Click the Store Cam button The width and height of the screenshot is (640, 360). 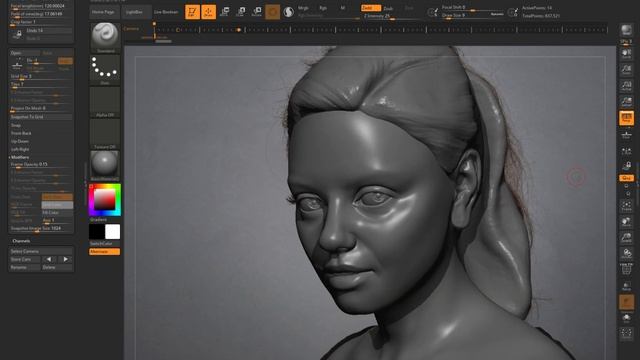coord(25,259)
